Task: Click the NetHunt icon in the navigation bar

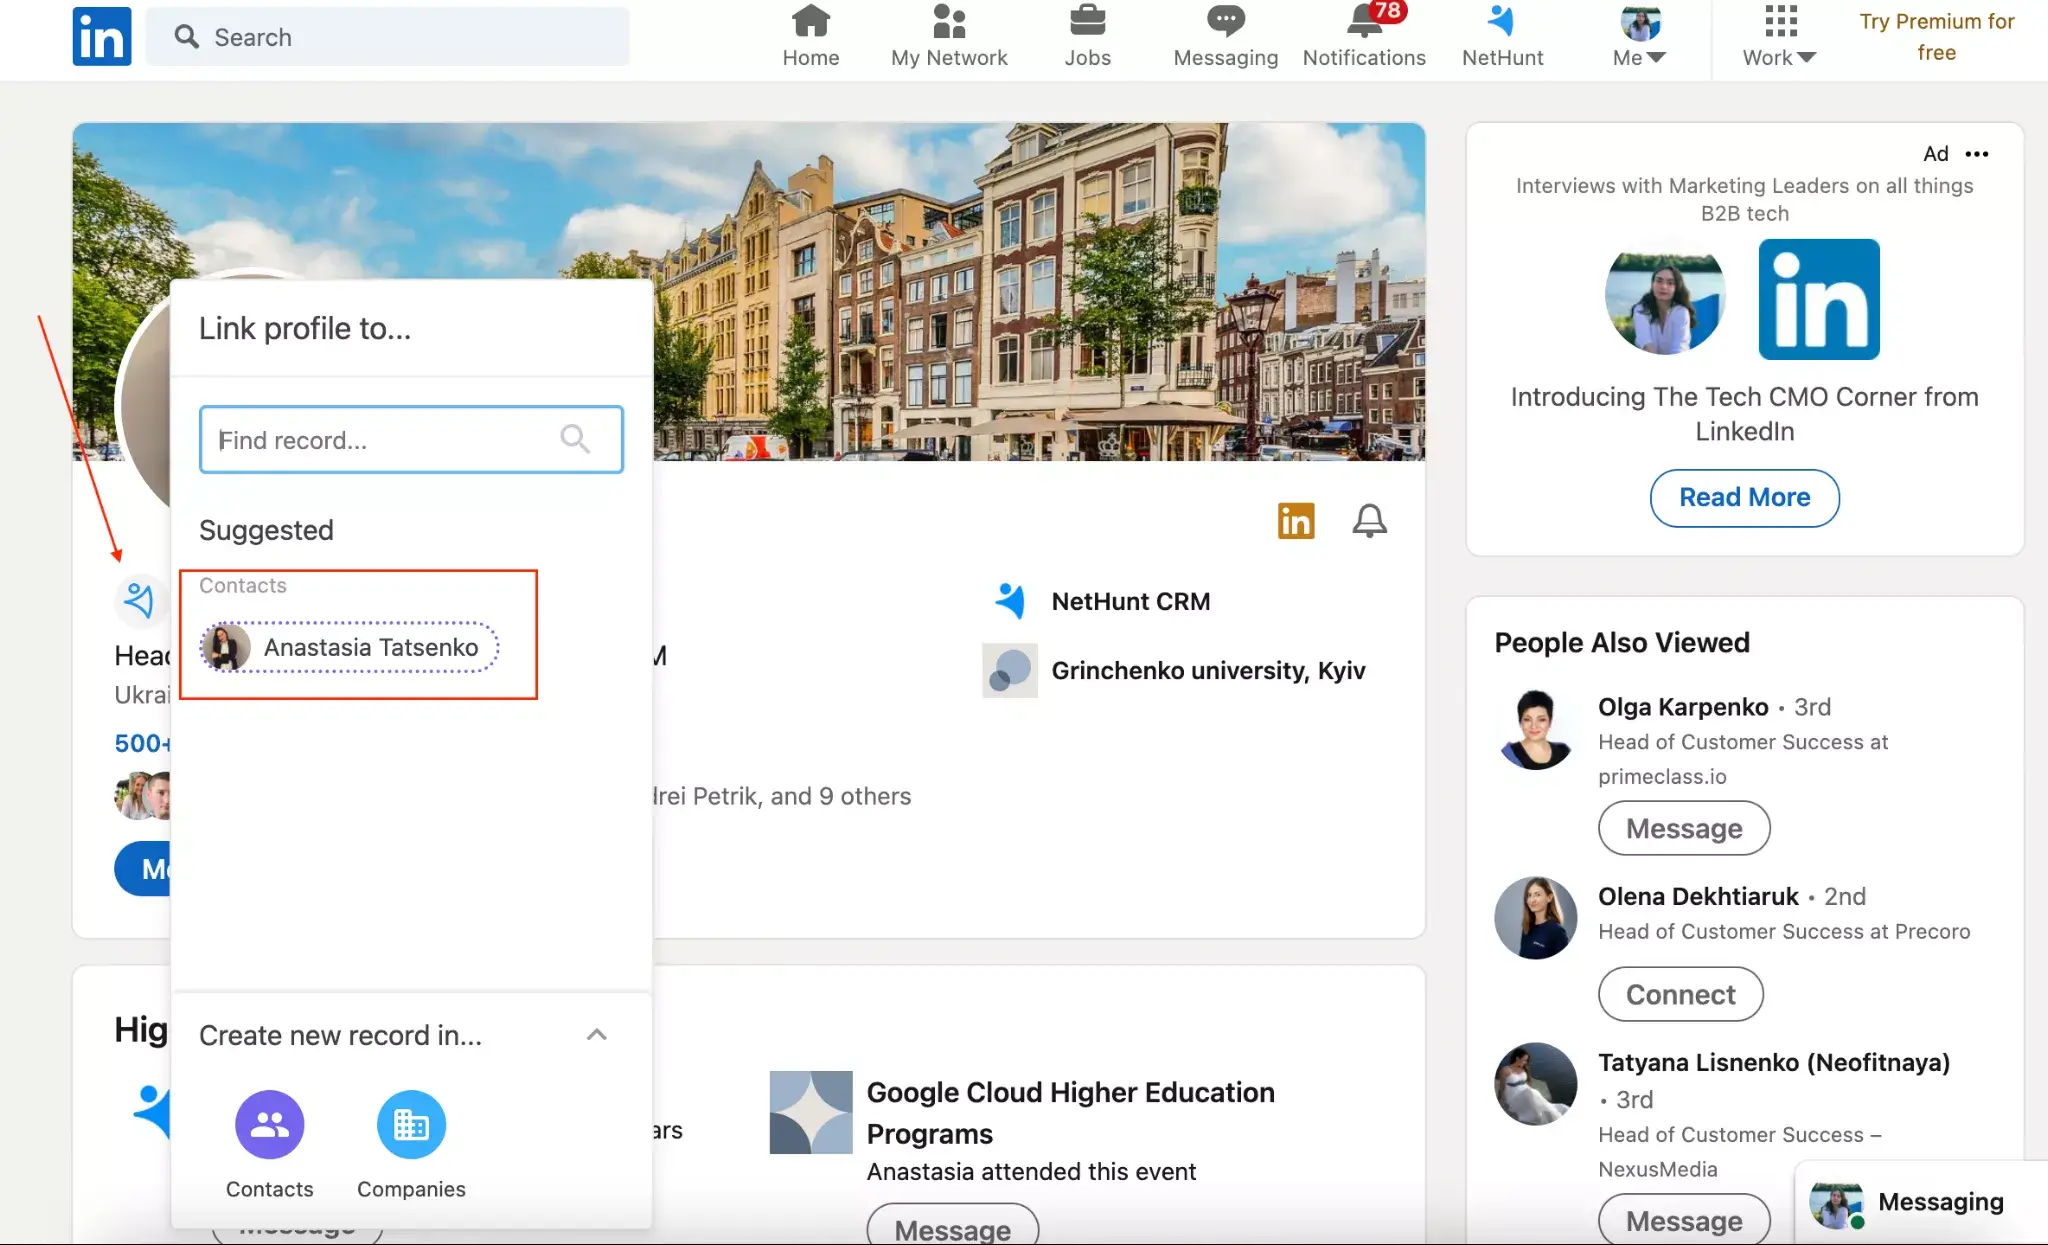Action: coord(1502,37)
